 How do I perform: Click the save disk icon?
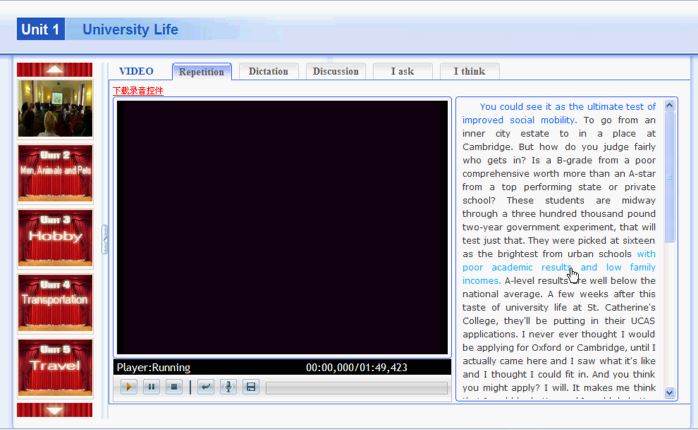click(x=251, y=387)
